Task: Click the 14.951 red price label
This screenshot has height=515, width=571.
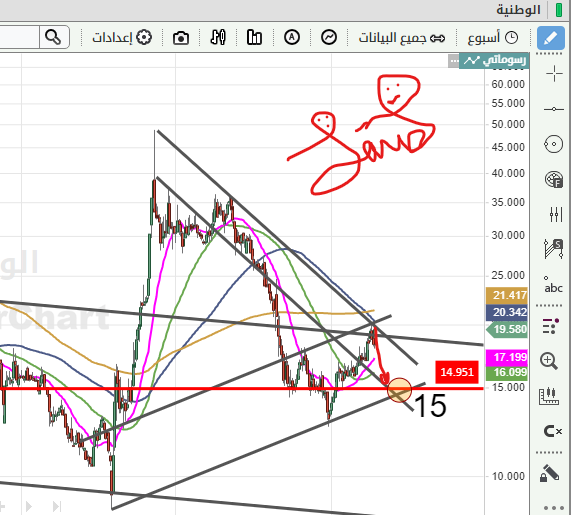Action: click(x=457, y=372)
